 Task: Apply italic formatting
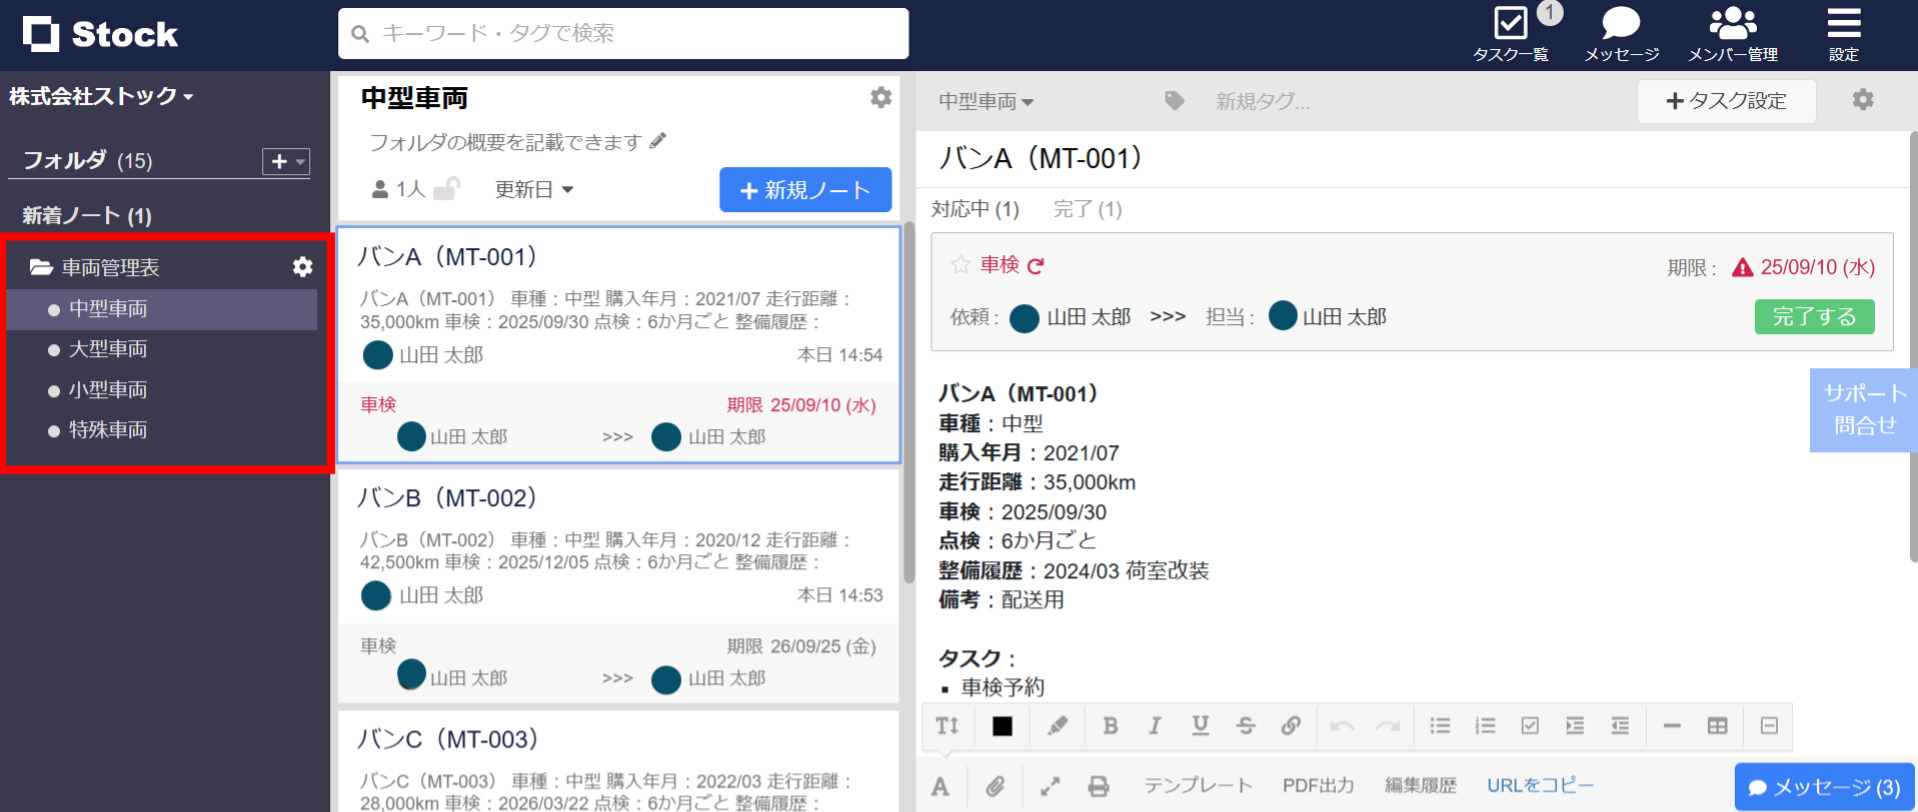1155,726
